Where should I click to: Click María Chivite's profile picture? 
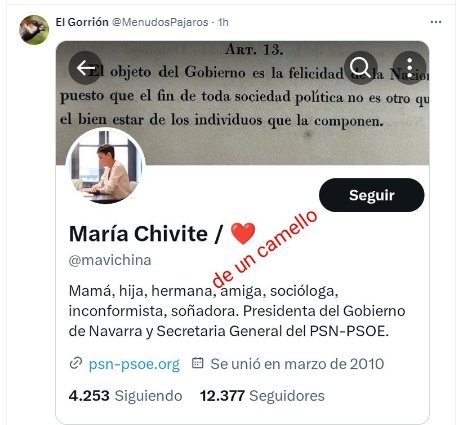(105, 166)
